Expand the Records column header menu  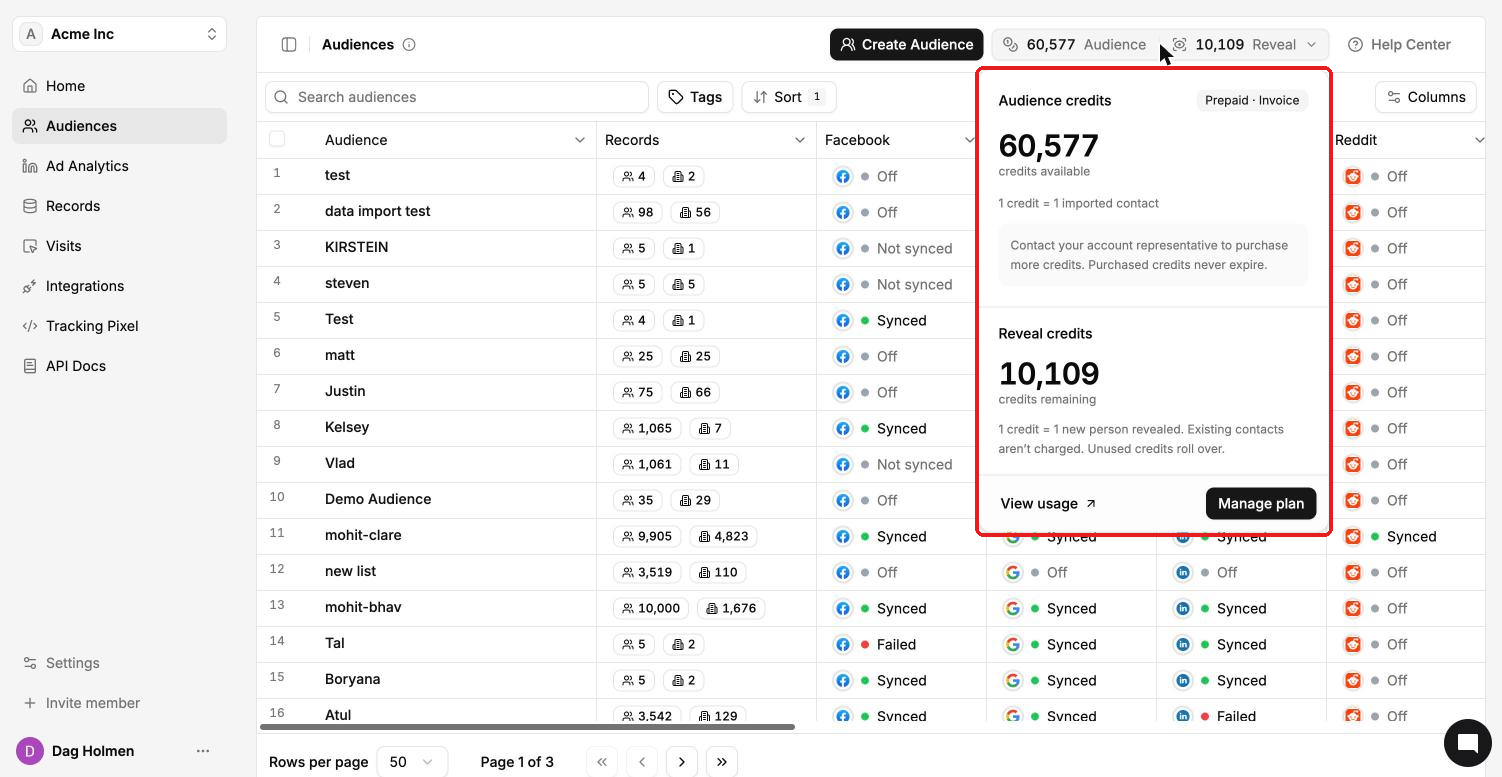click(x=799, y=140)
